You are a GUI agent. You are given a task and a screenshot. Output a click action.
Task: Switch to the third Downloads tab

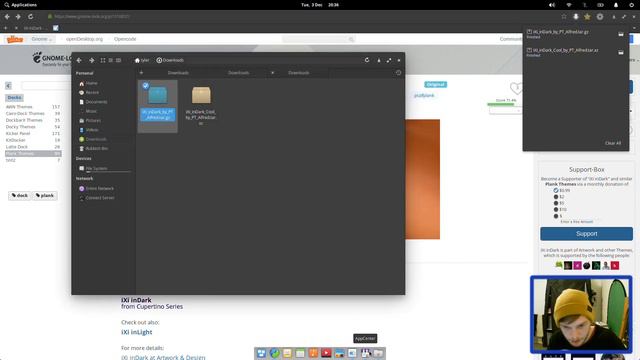(x=299, y=73)
